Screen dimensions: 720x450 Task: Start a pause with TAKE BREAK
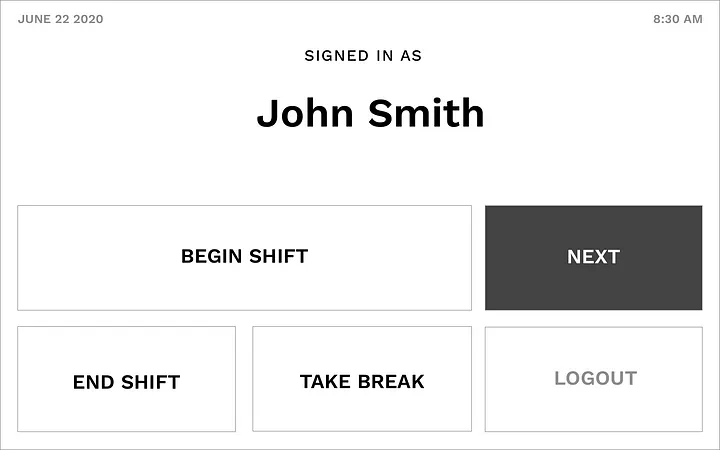(x=362, y=379)
